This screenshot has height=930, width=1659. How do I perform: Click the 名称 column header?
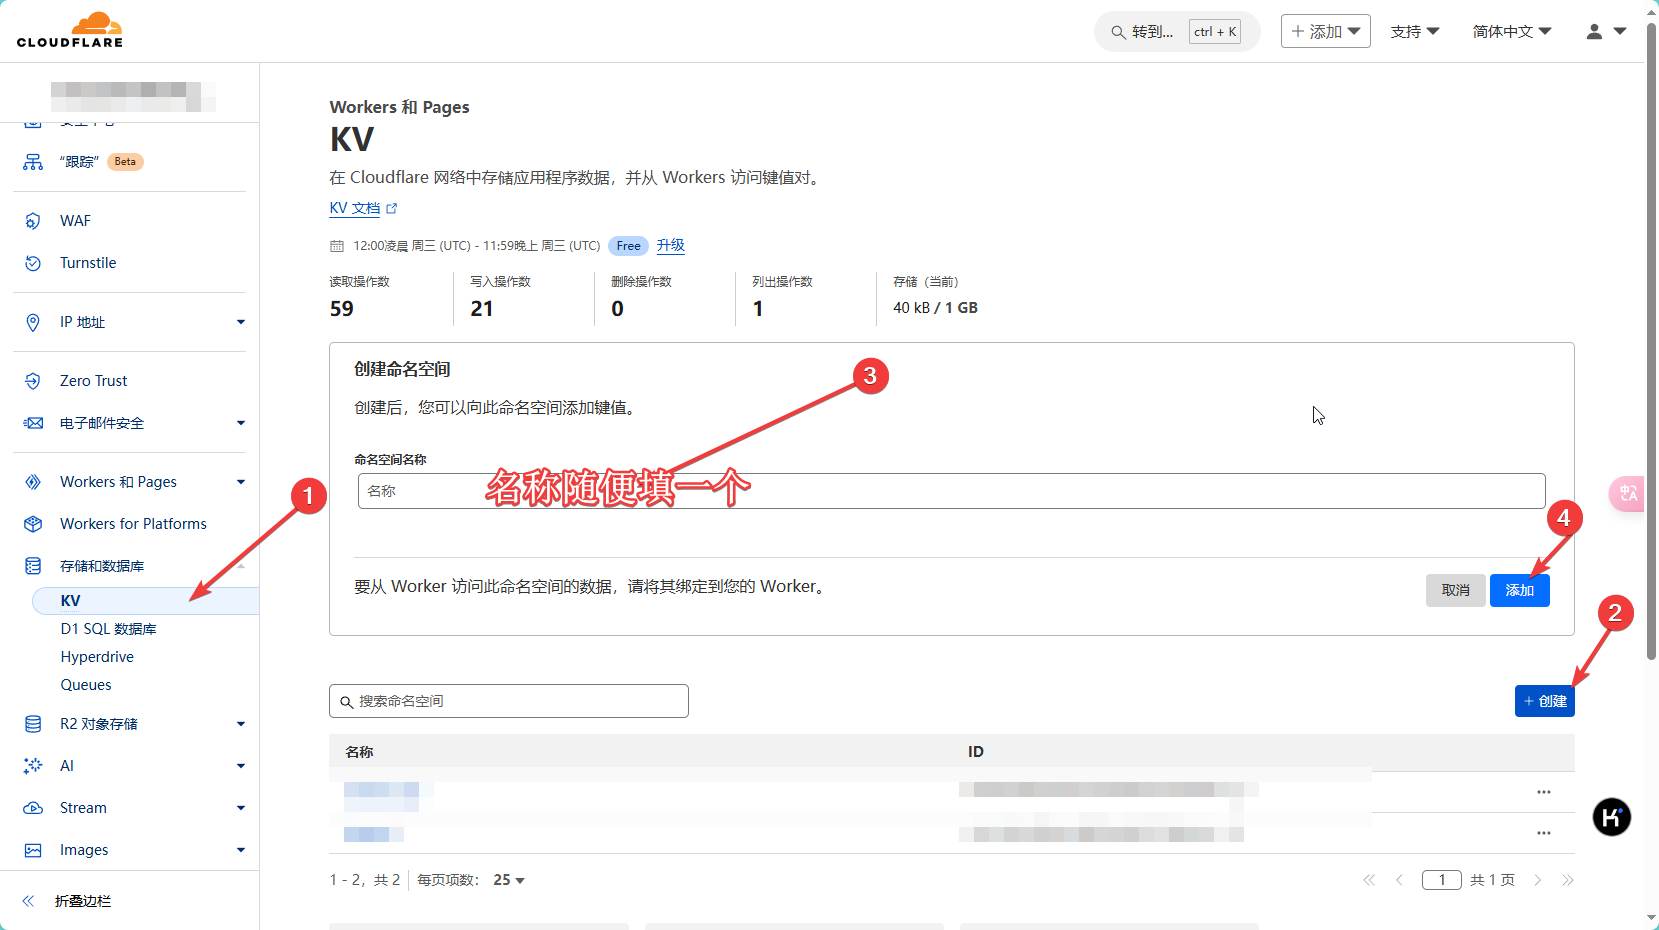tap(359, 752)
